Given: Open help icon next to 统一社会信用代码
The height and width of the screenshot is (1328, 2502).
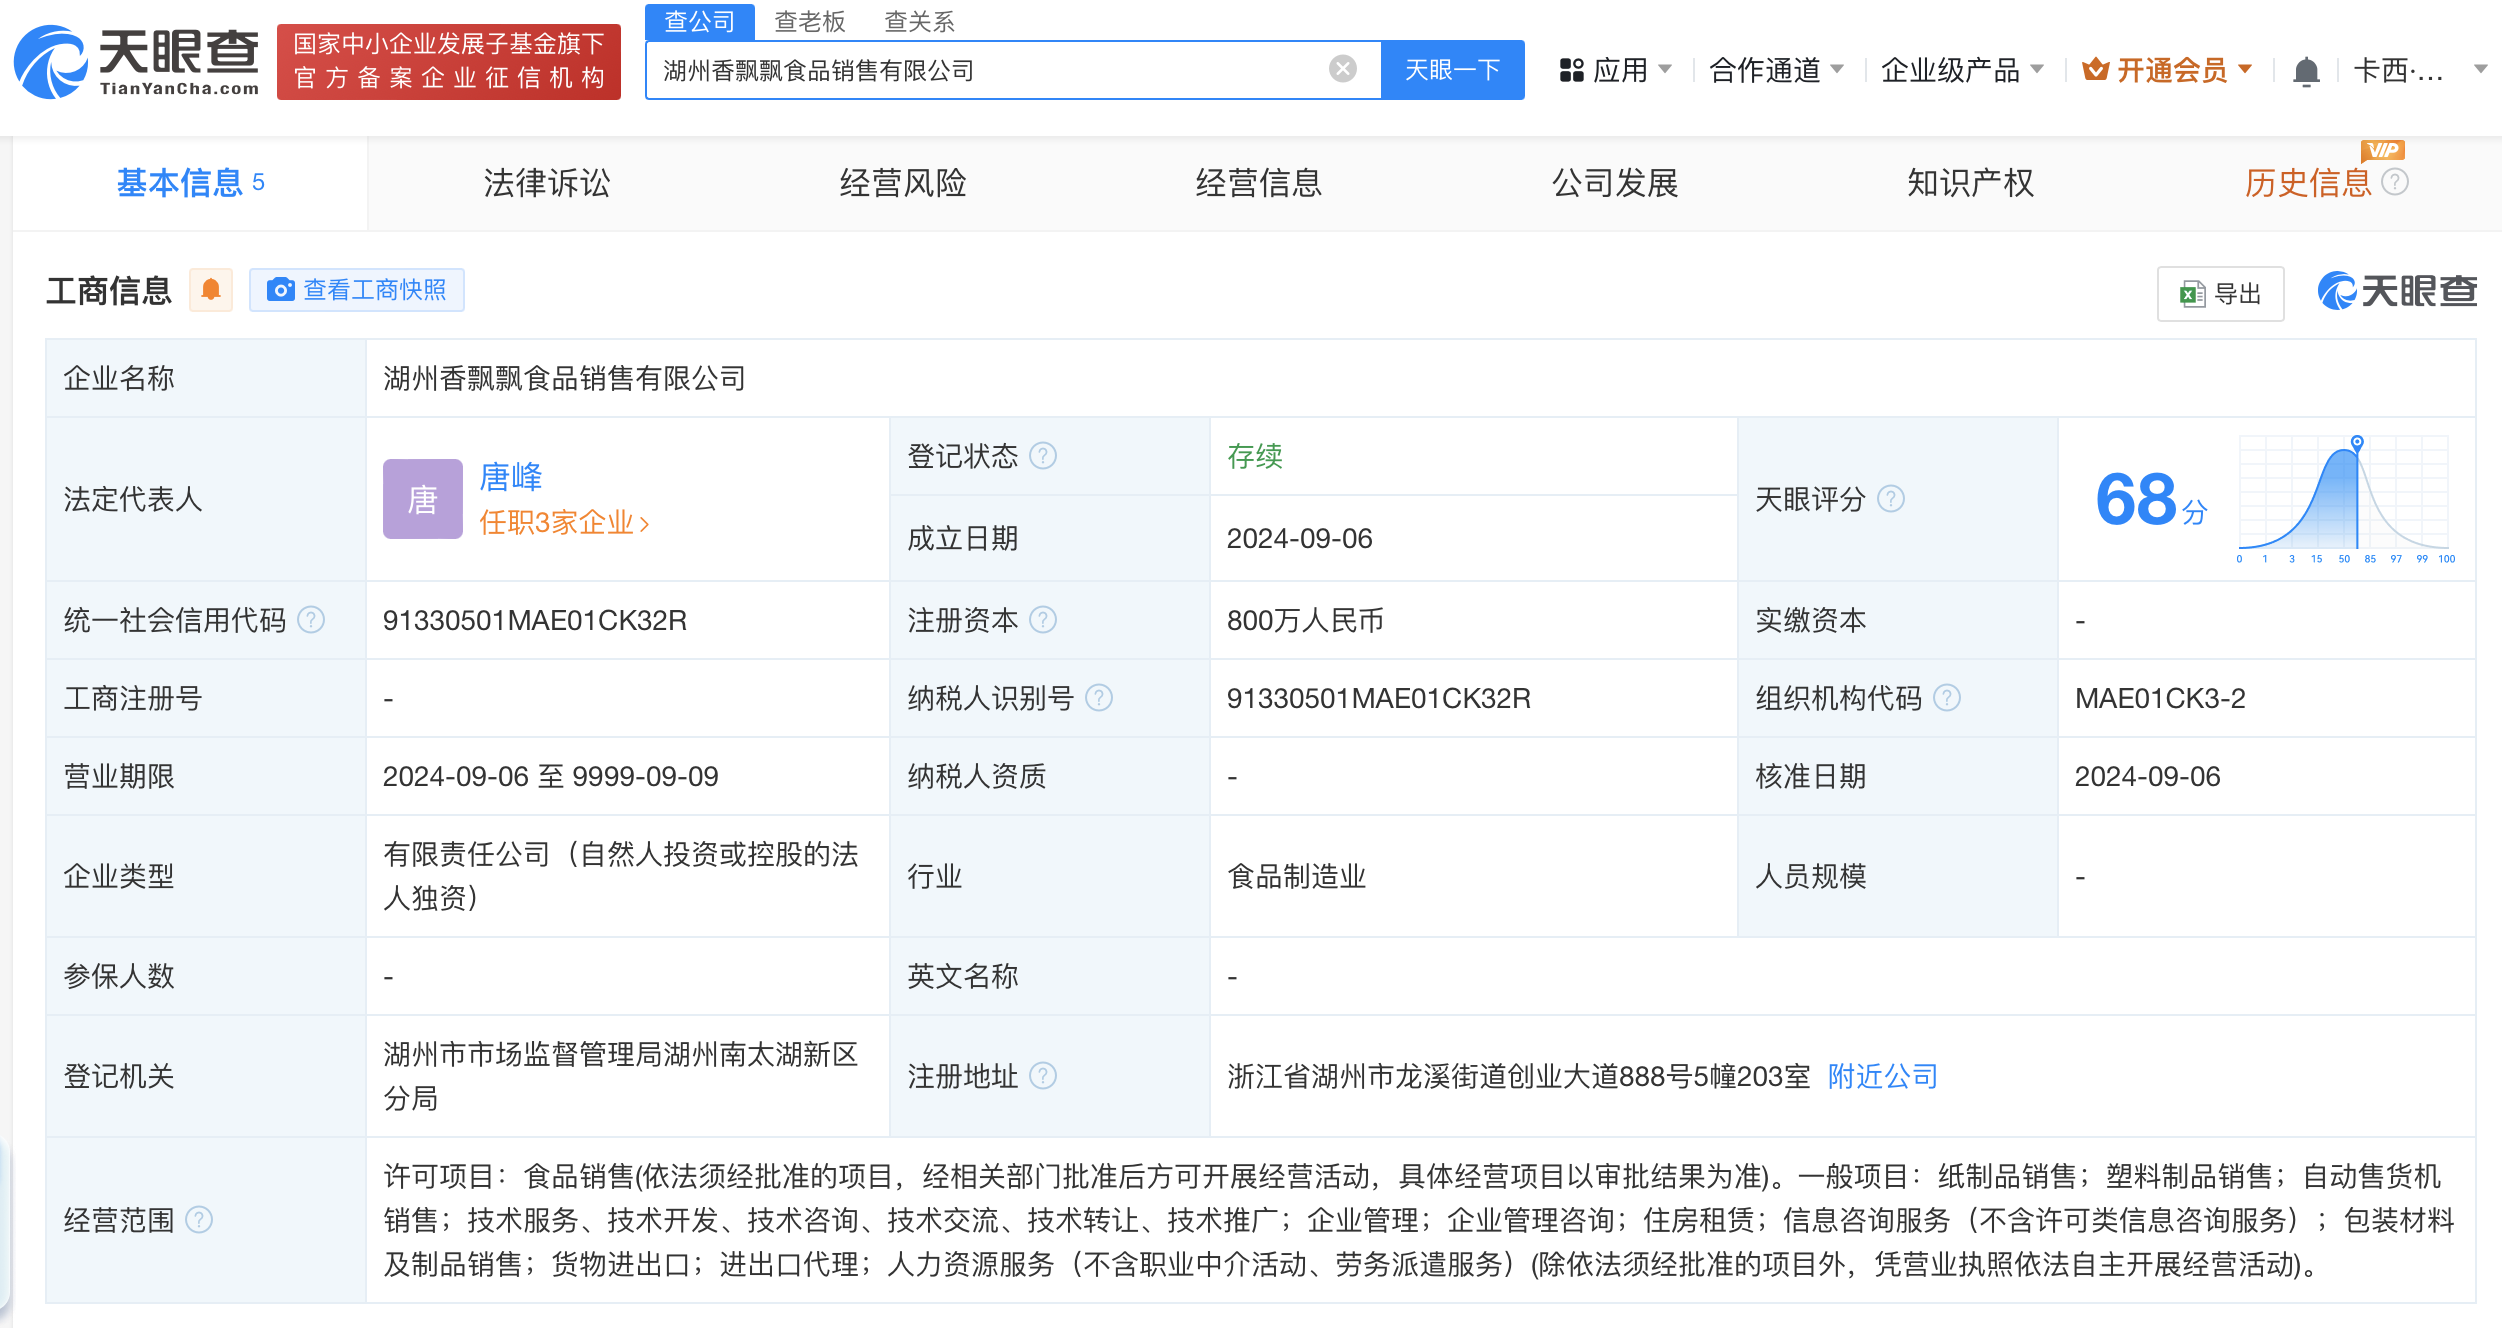Looking at the screenshot, I should pos(311,620).
